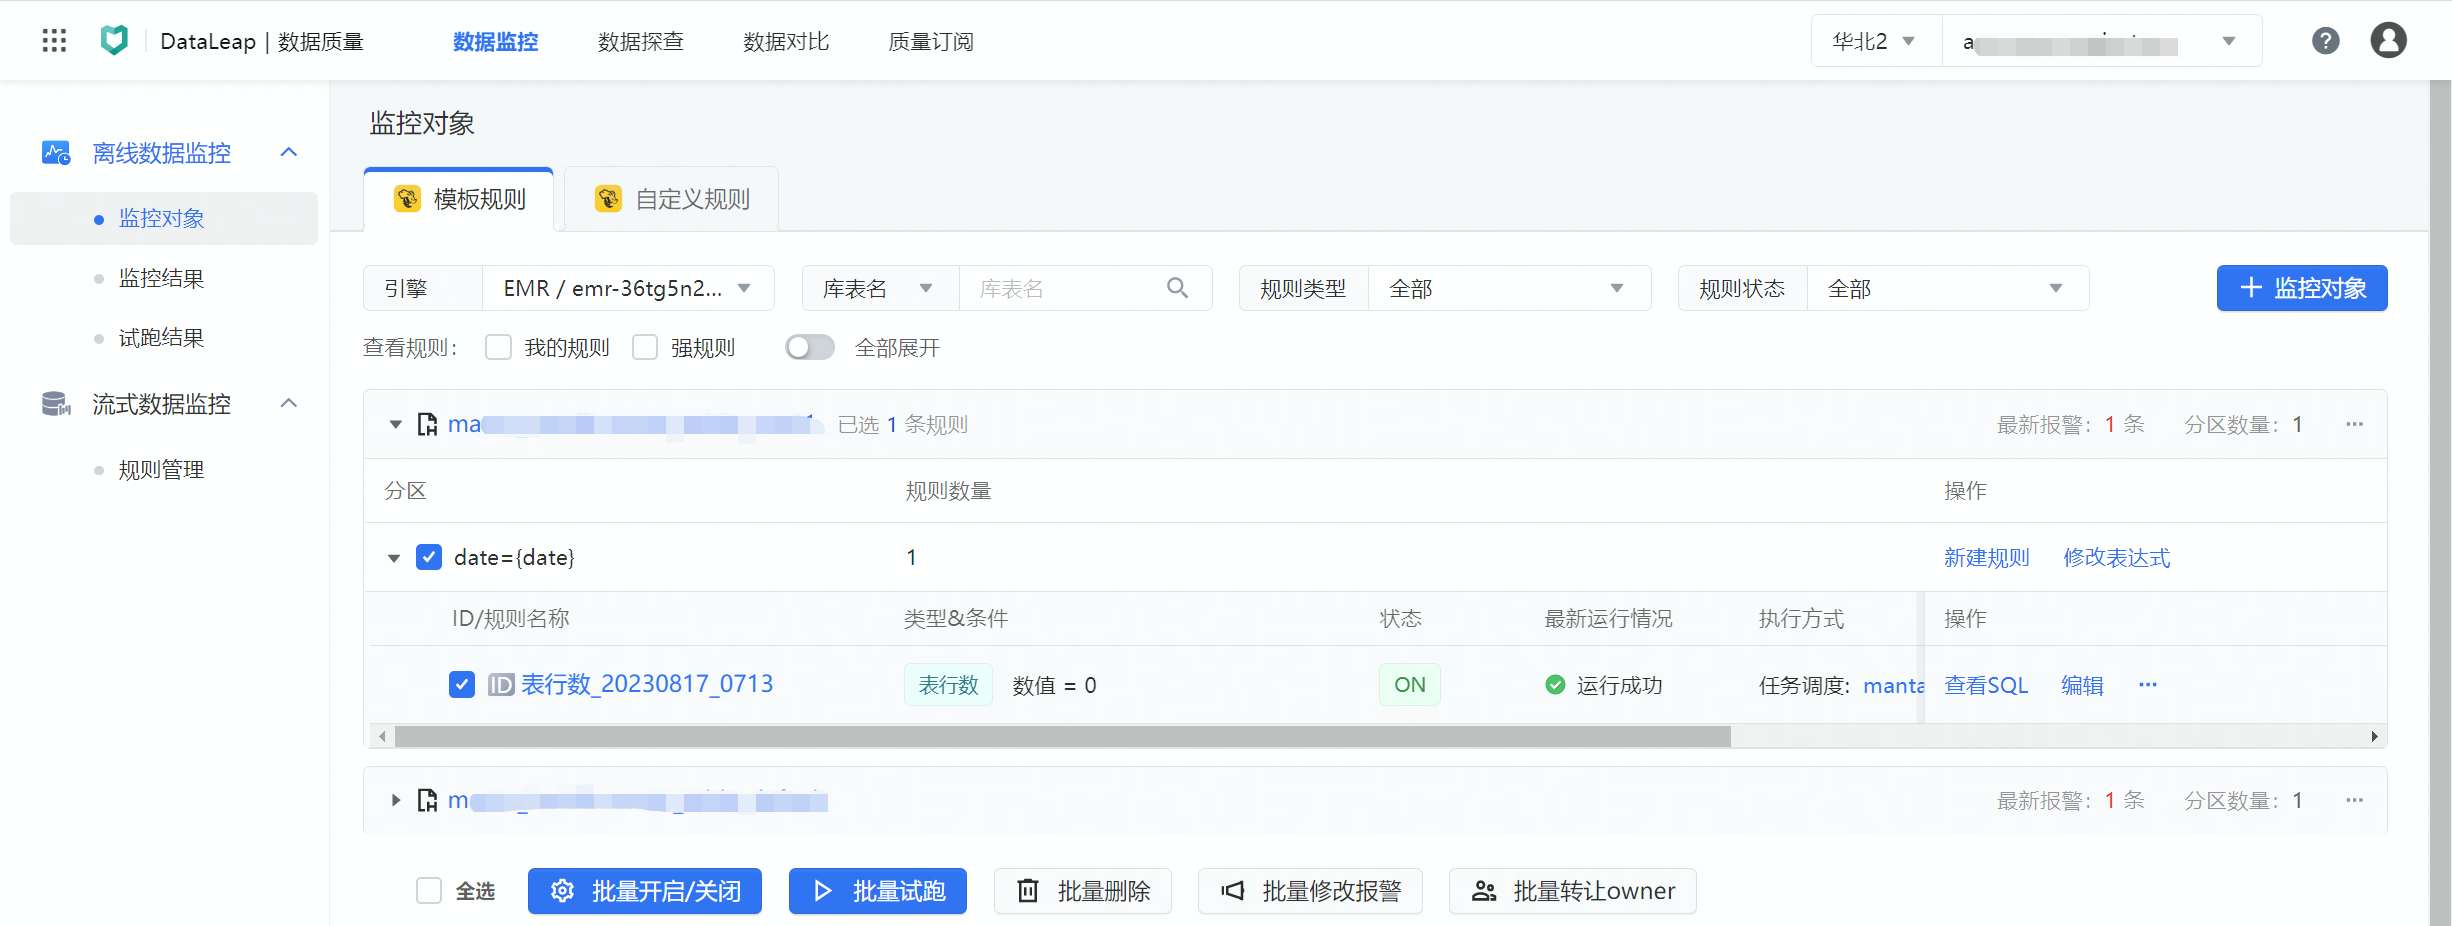The width and height of the screenshot is (2452, 926).
Task: Open the help question mark icon
Action: pyautogui.click(x=2326, y=41)
